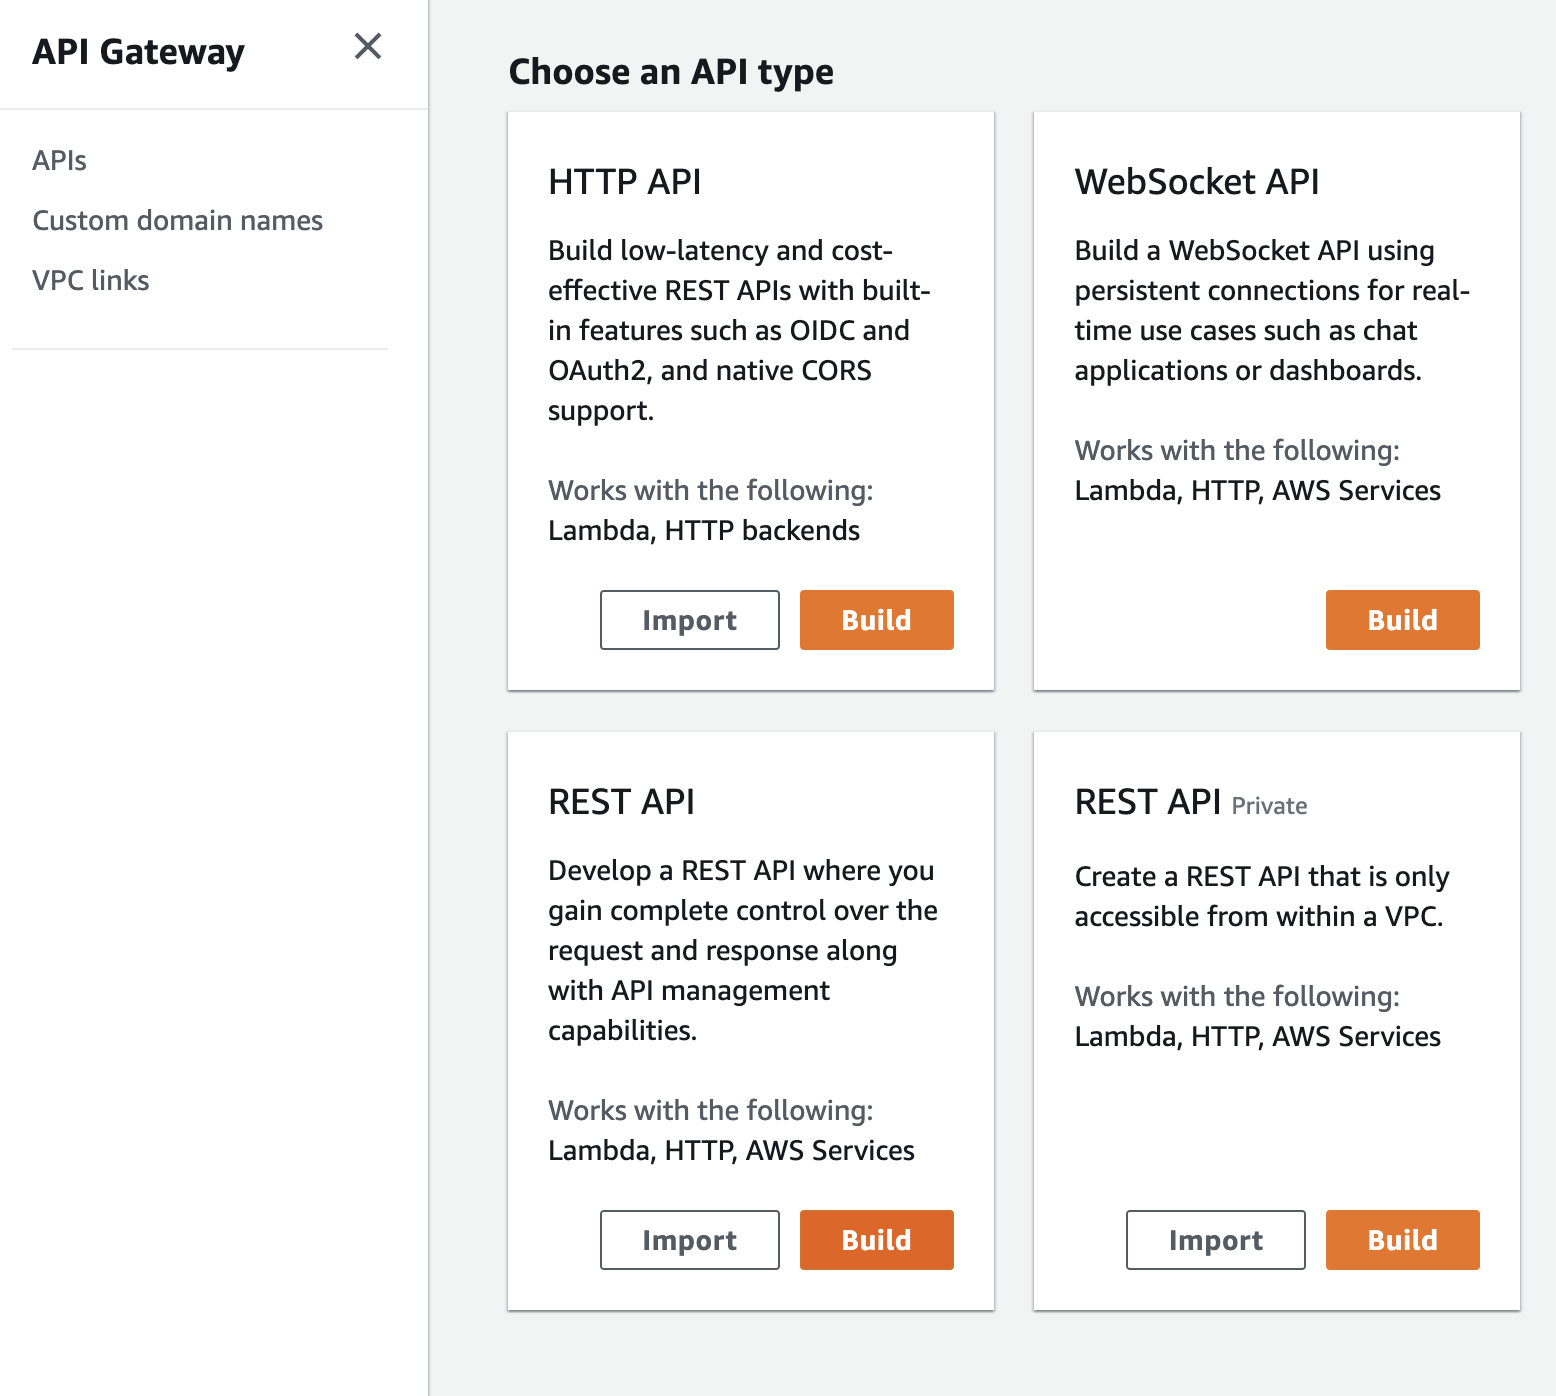The width and height of the screenshot is (1556, 1396).
Task: Select the Private label beside REST API
Action: coord(1269,806)
